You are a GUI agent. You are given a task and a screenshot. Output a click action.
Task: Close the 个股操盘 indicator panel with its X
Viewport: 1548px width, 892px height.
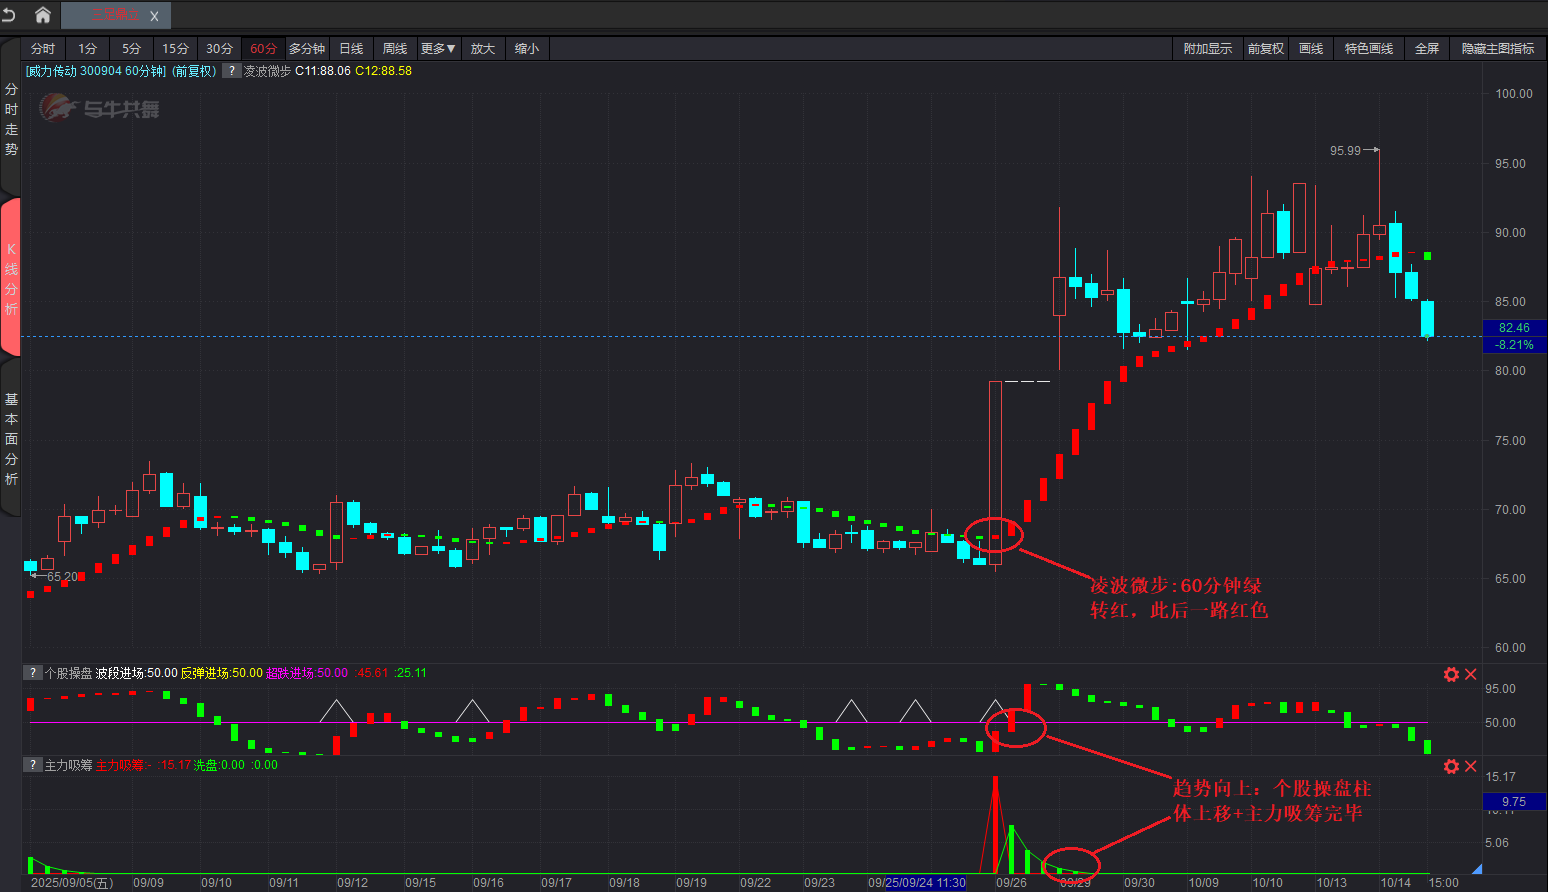(1471, 674)
